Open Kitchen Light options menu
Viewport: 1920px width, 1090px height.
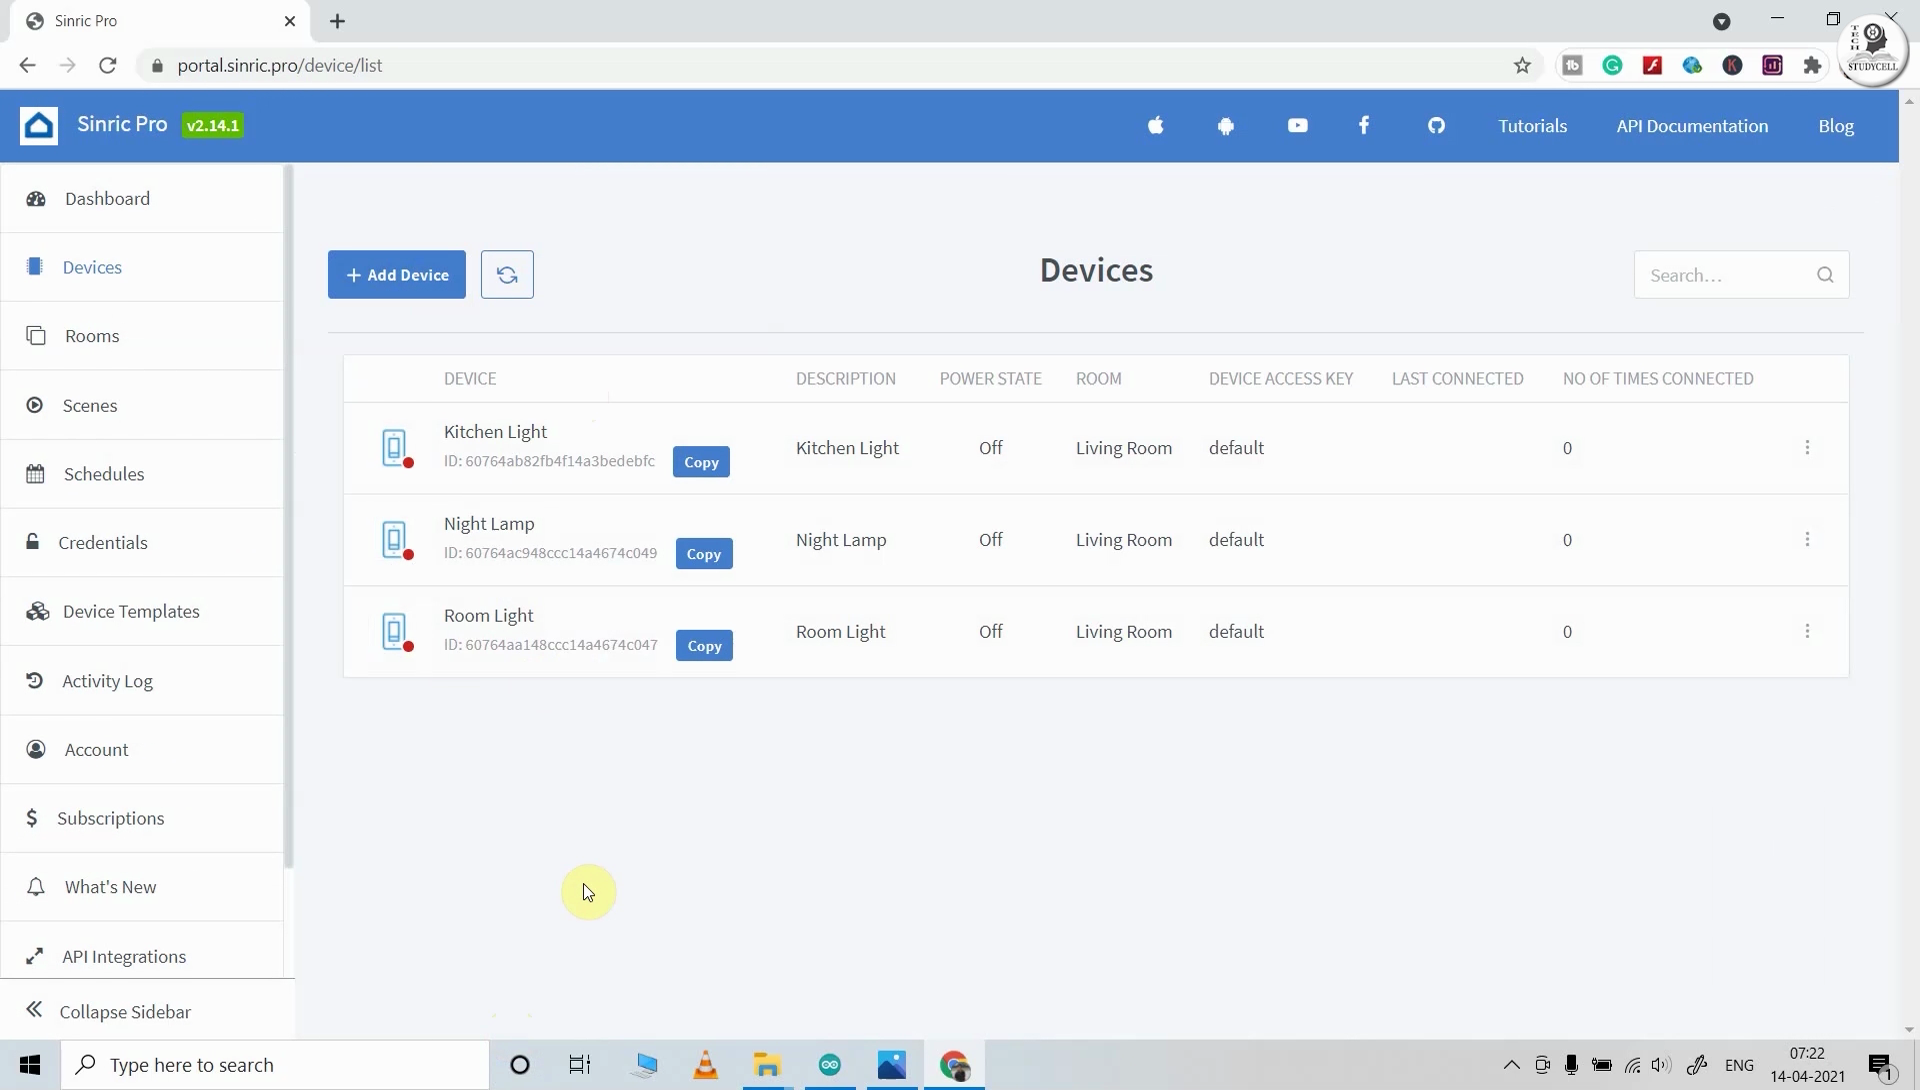[1808, 448]
